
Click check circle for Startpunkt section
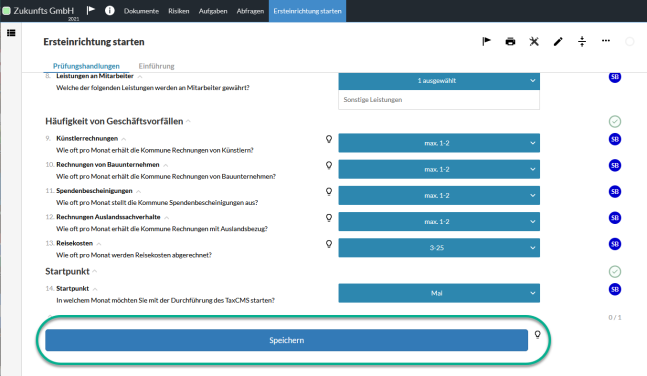(x=615, y=272)
